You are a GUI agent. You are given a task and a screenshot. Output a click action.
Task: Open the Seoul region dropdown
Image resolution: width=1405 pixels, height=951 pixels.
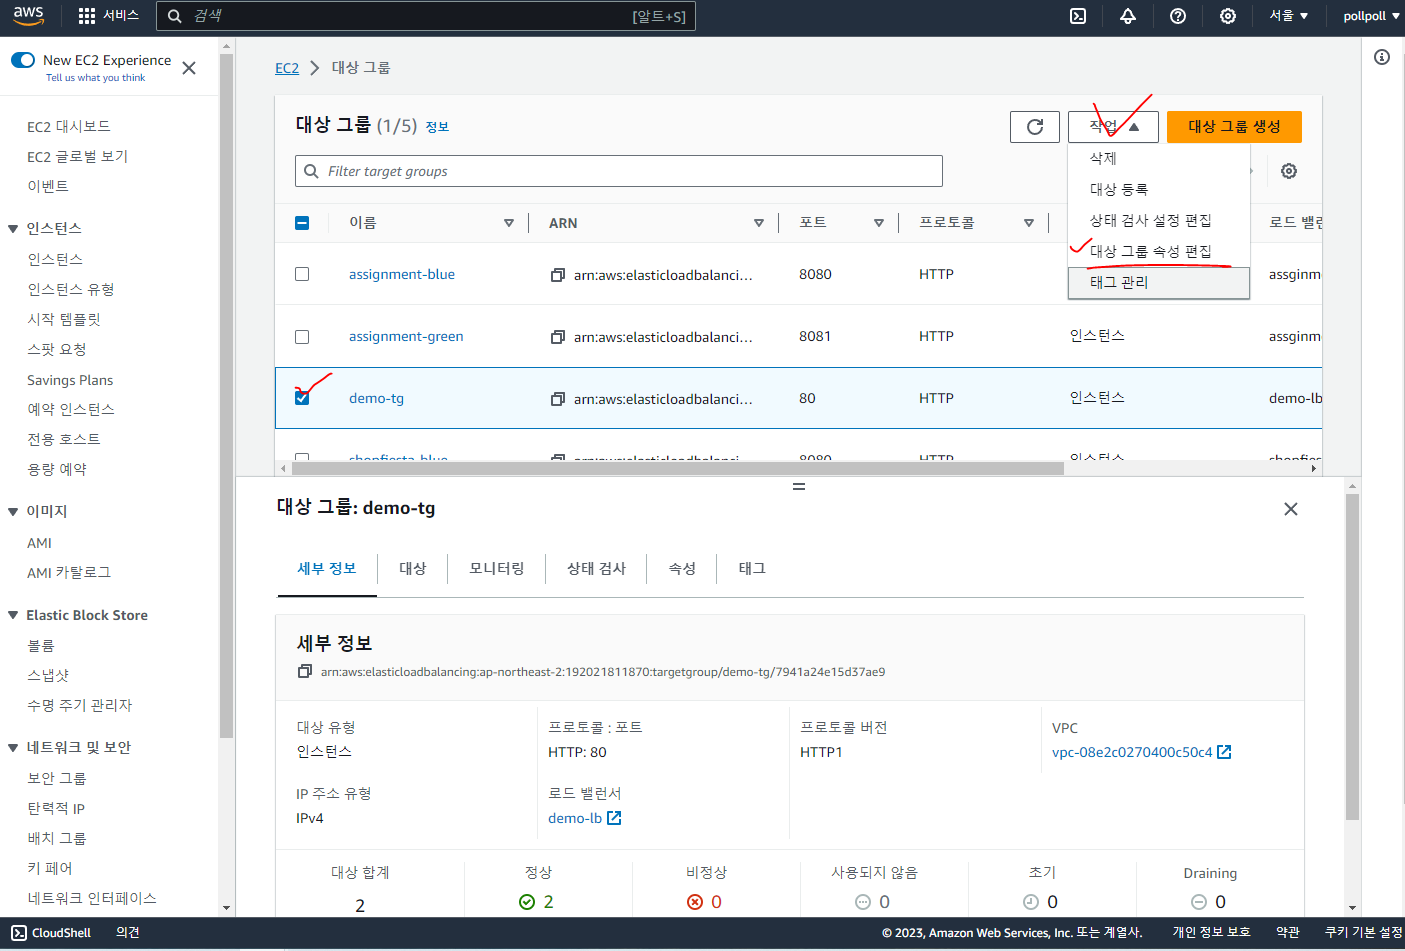pos(1289,16)
